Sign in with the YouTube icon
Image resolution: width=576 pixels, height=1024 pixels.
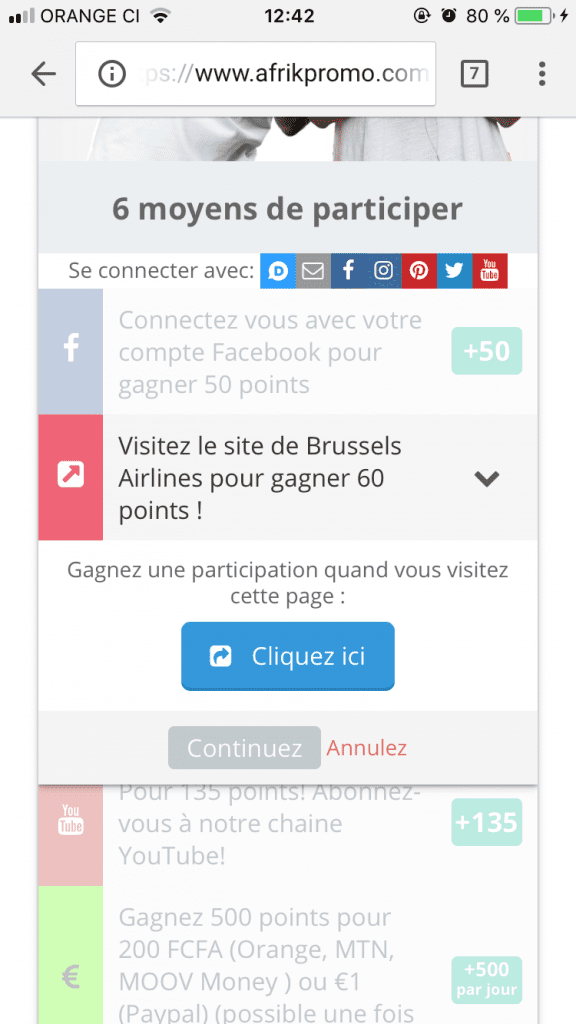(x=489, y=270)
